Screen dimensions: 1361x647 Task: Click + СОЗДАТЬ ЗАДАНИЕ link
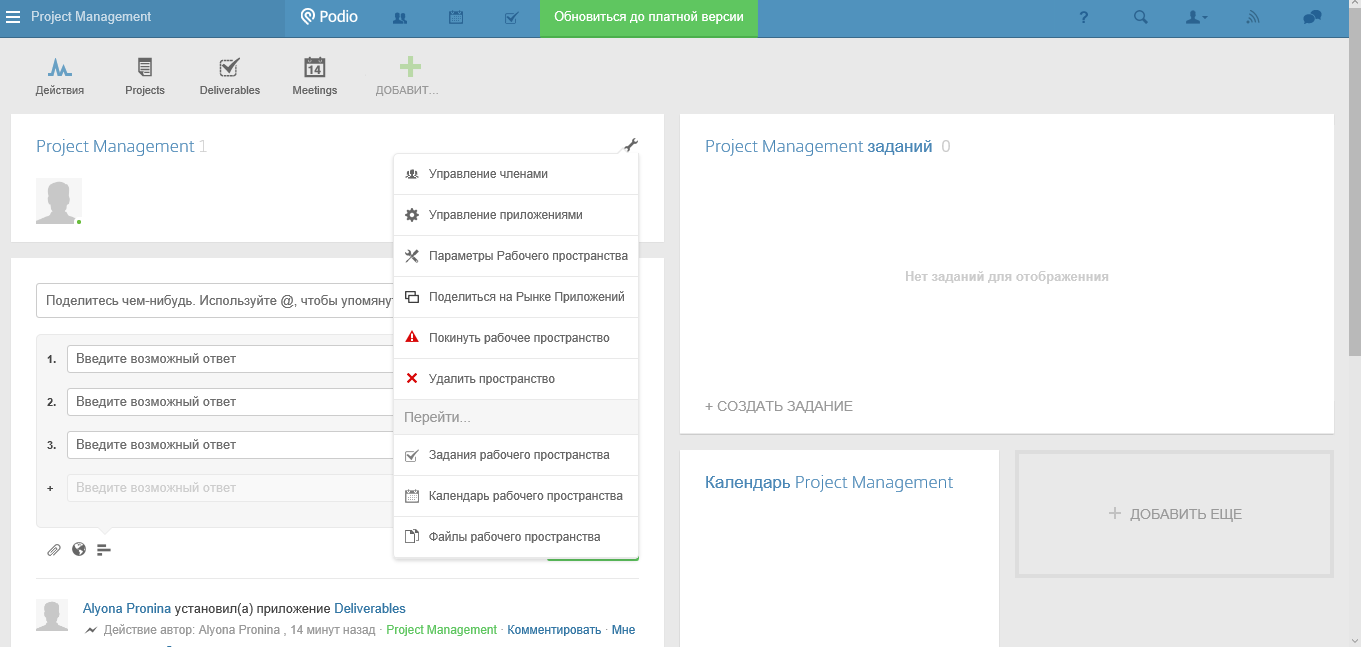point(779,406)
